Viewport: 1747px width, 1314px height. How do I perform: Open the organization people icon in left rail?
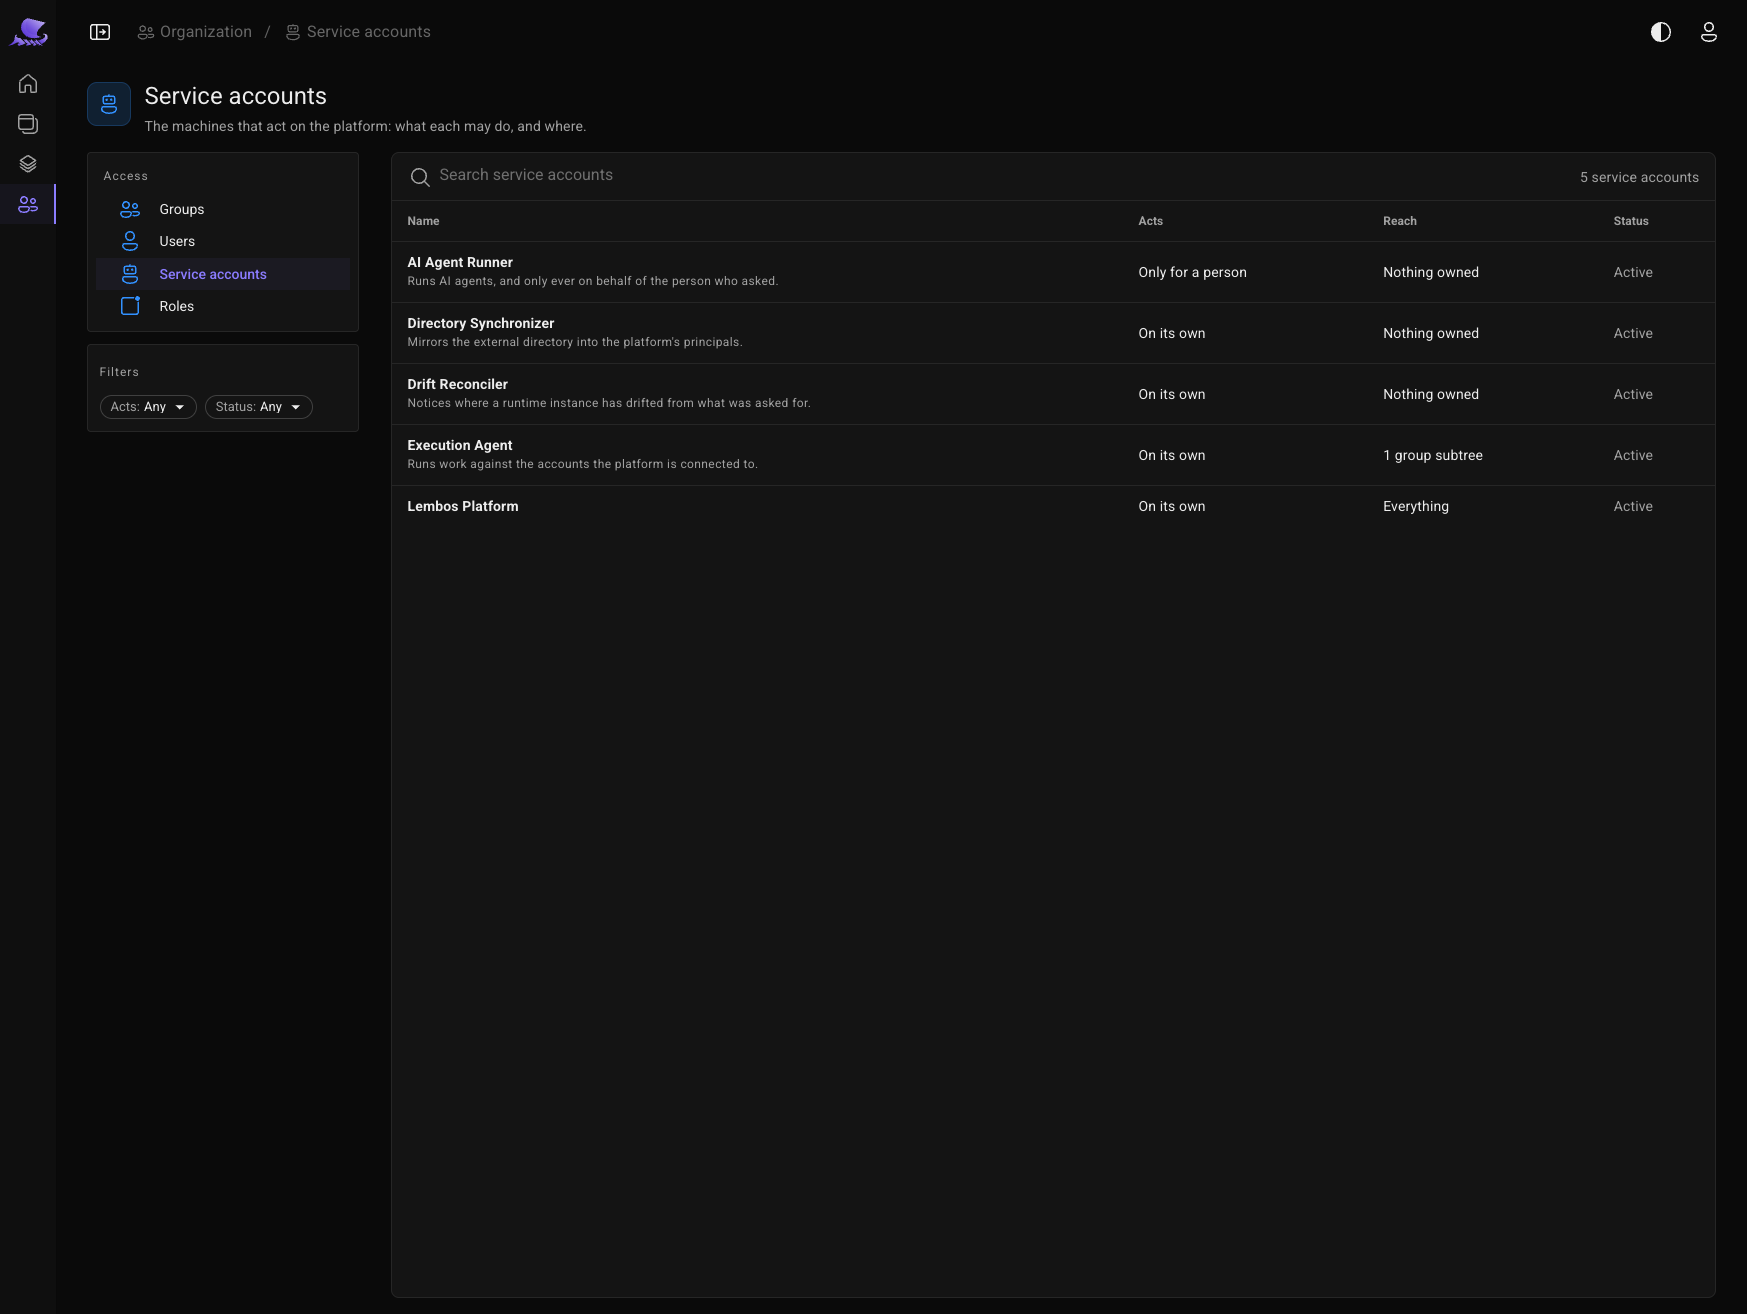pyautogui.click(x=28, y=204)
